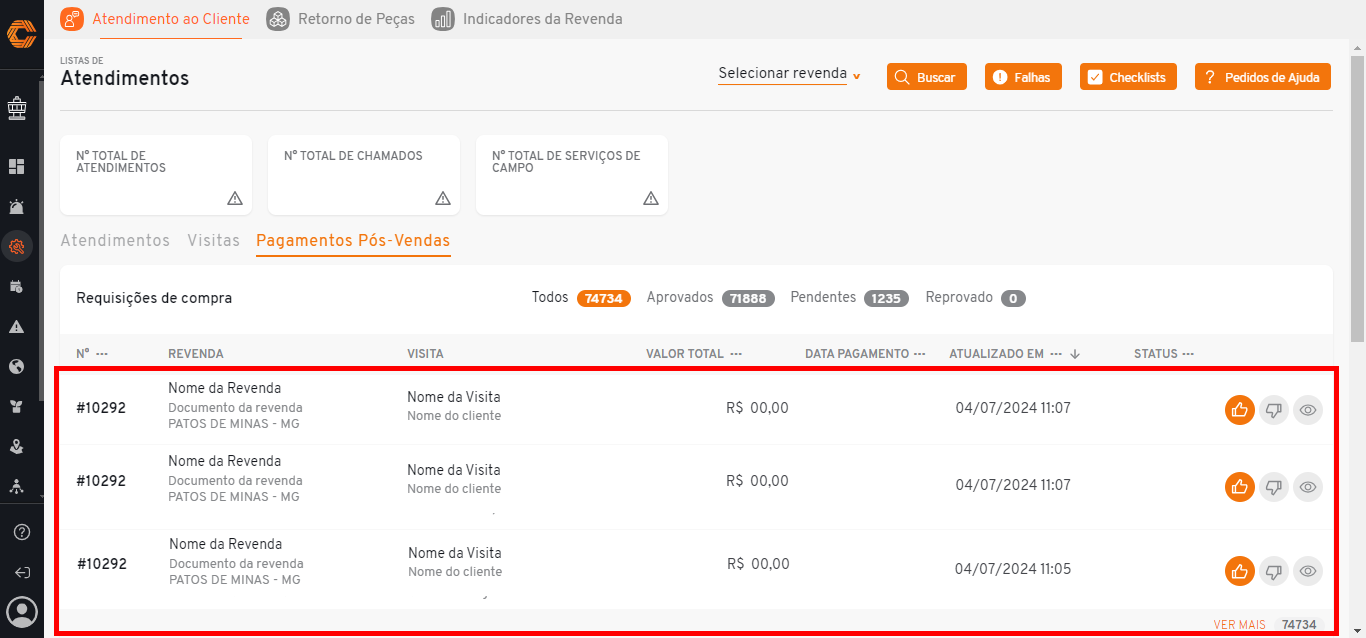
Task: Open the Falhas button
Action: [1023, 77]
